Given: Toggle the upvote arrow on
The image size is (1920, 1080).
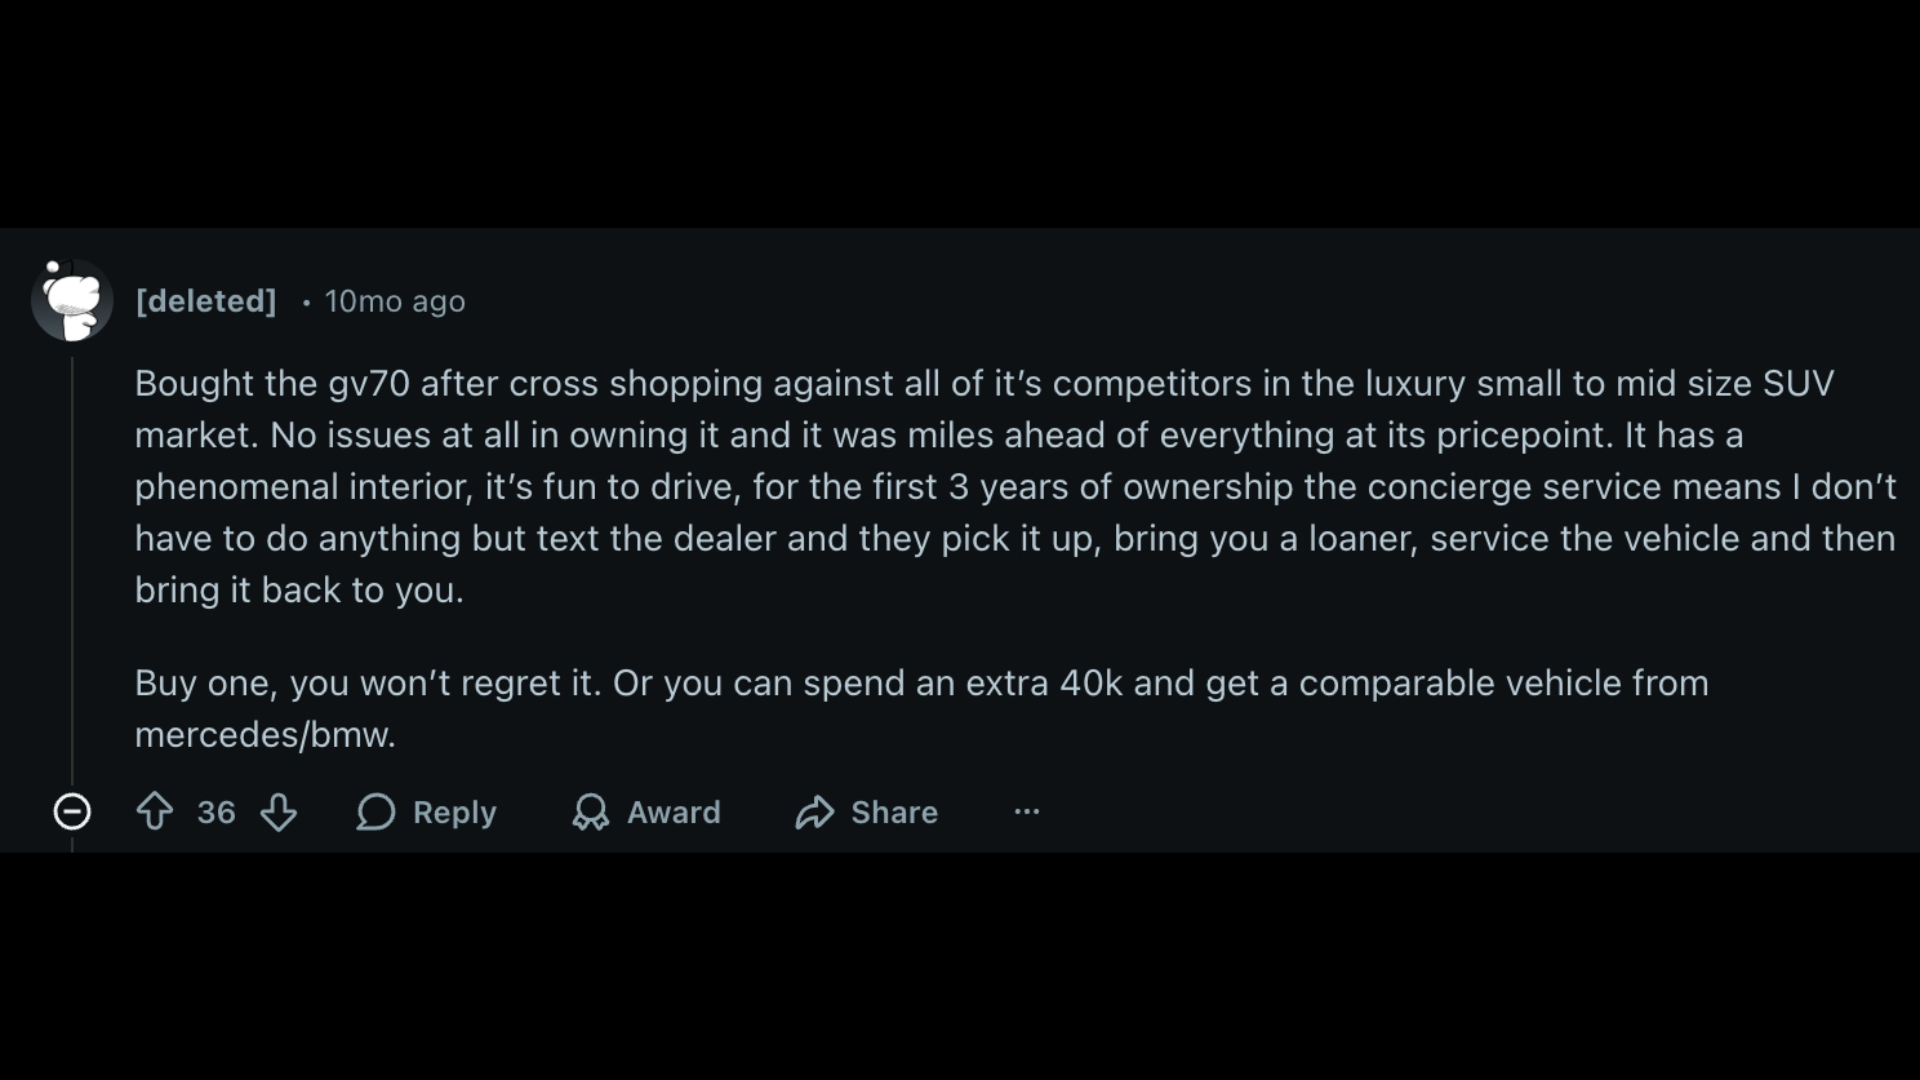Looking at the screenshot, I should click(154, 813).
